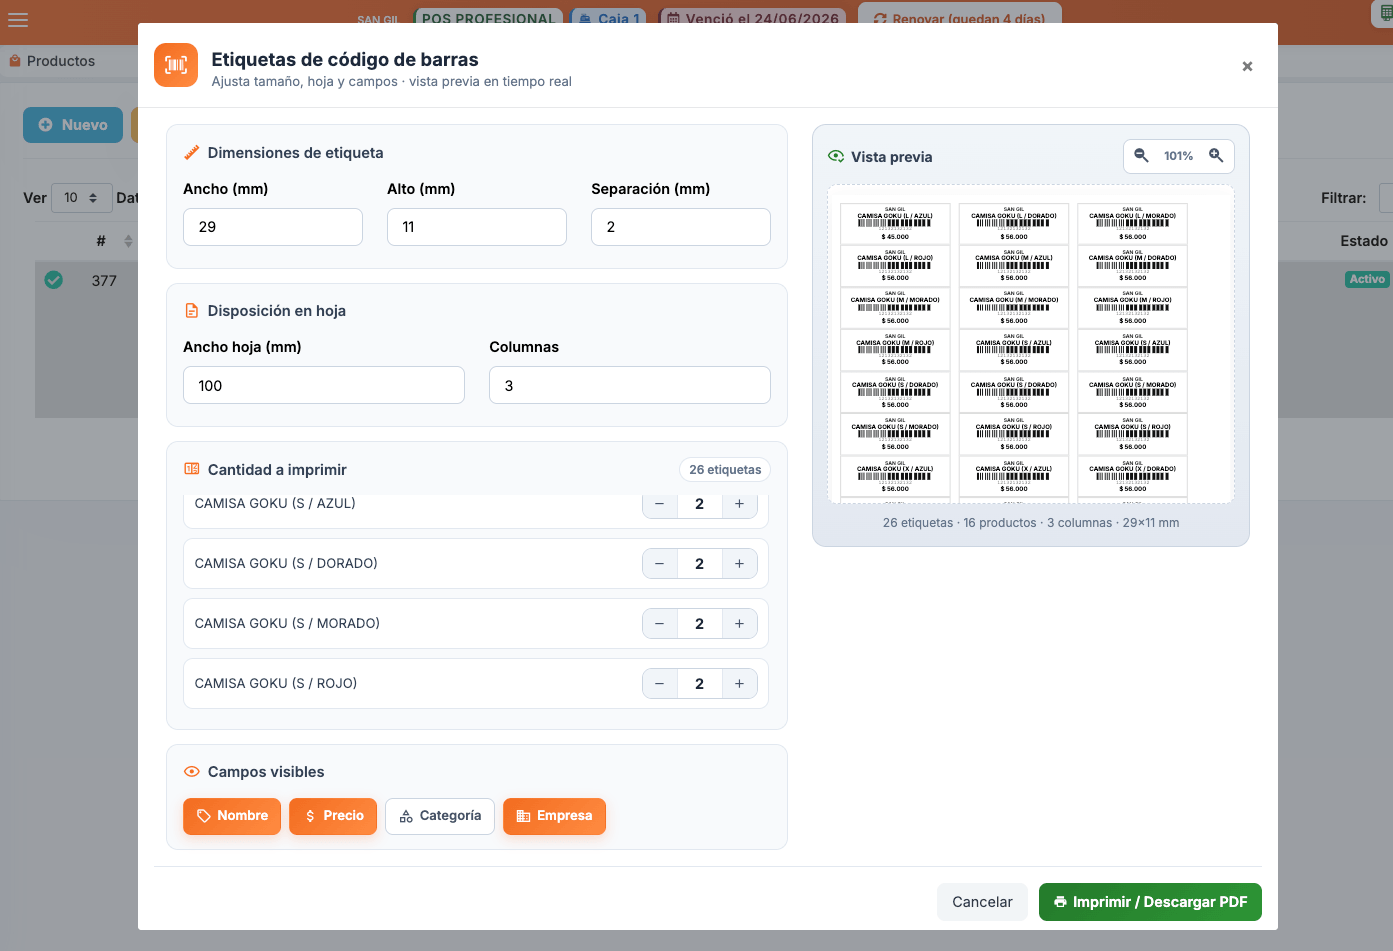Toggle the Empresa visible field
Image resolution: width=1393 pixels, height=951 pixels.
click(x=554, y=816)
